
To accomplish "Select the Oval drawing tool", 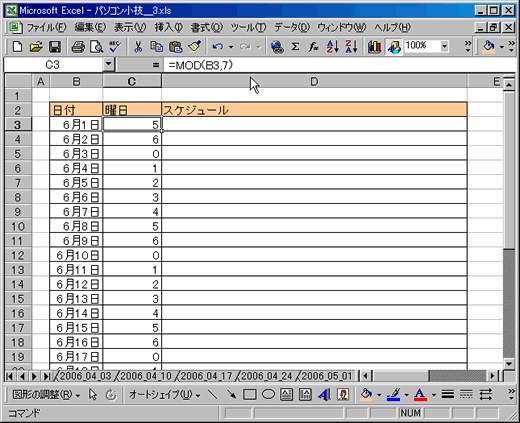I will pos(268,395).
